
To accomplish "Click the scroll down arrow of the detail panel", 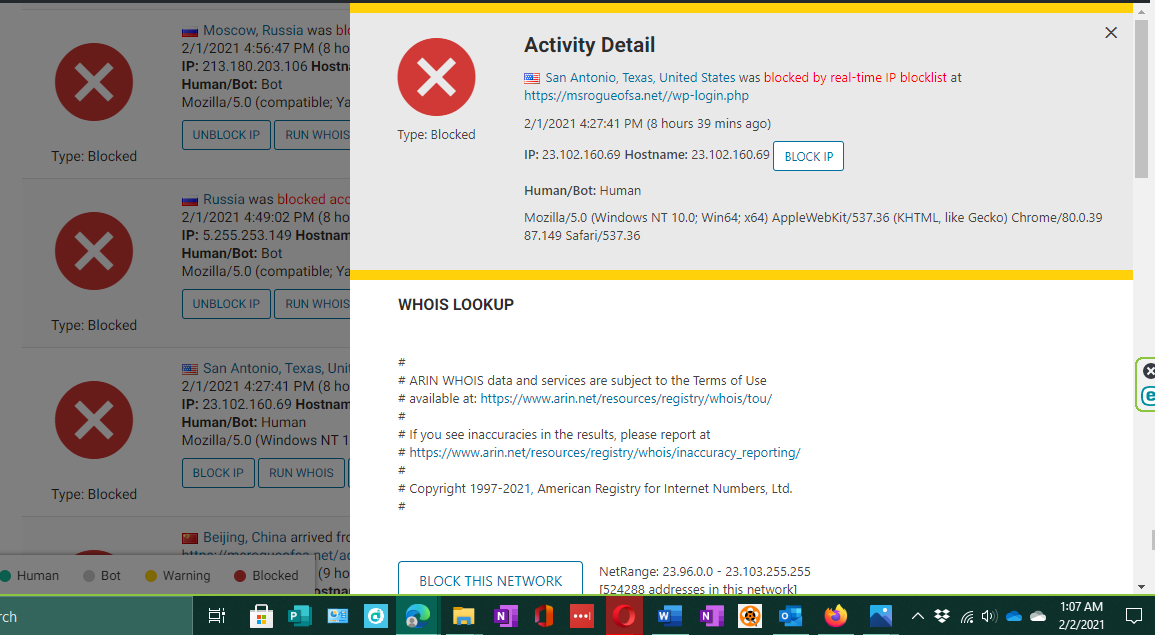I will 1141,587.
